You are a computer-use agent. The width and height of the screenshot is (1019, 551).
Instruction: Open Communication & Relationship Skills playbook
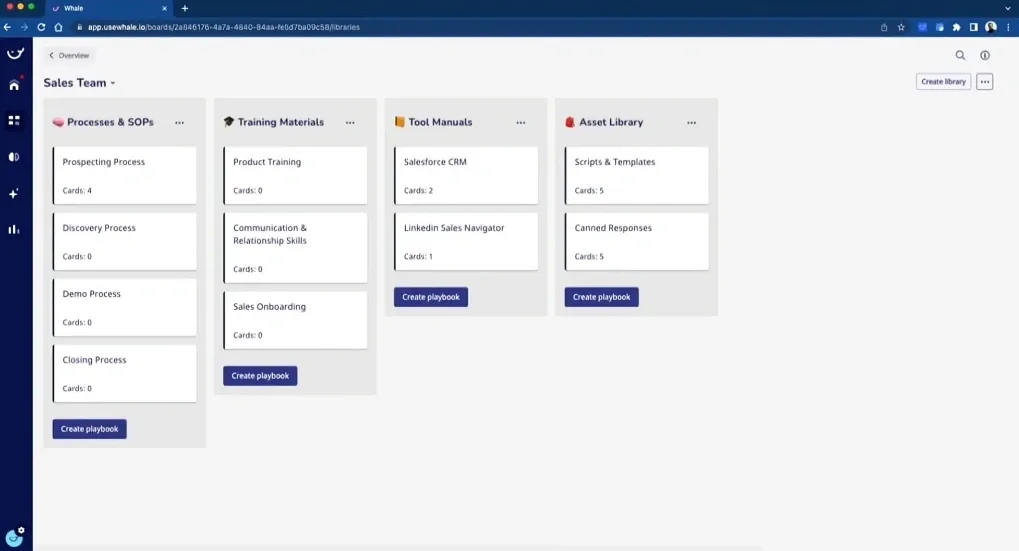pyautogui.click(x=295, y=248)
